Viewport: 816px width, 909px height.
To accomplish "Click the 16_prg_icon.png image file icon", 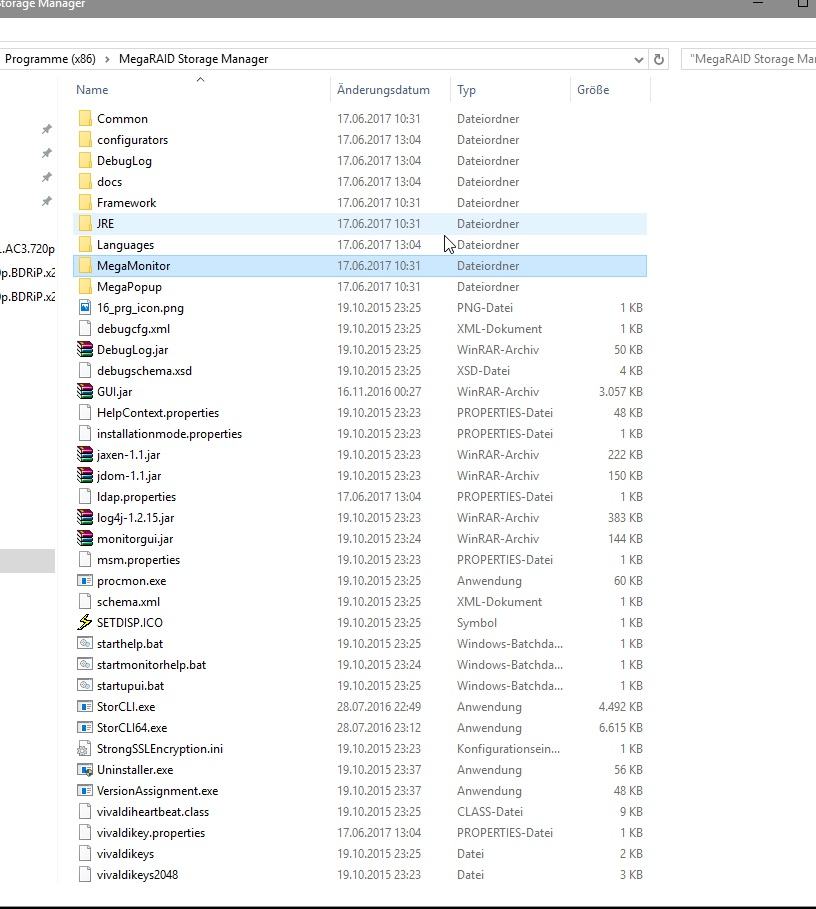I will pos(85,308).
